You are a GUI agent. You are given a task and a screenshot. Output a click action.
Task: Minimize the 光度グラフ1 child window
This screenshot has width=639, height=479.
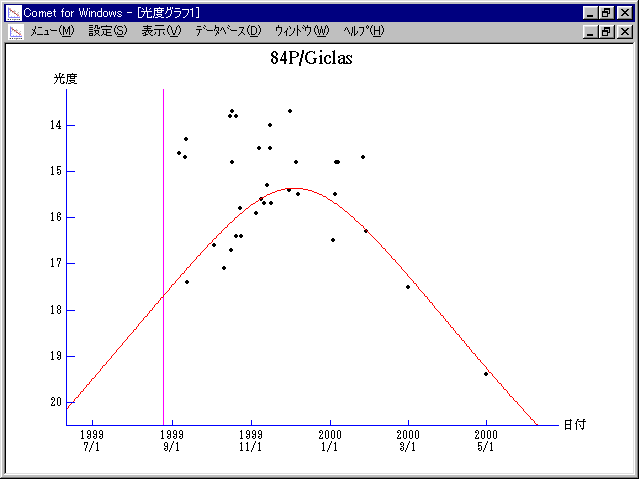point(590,31)
